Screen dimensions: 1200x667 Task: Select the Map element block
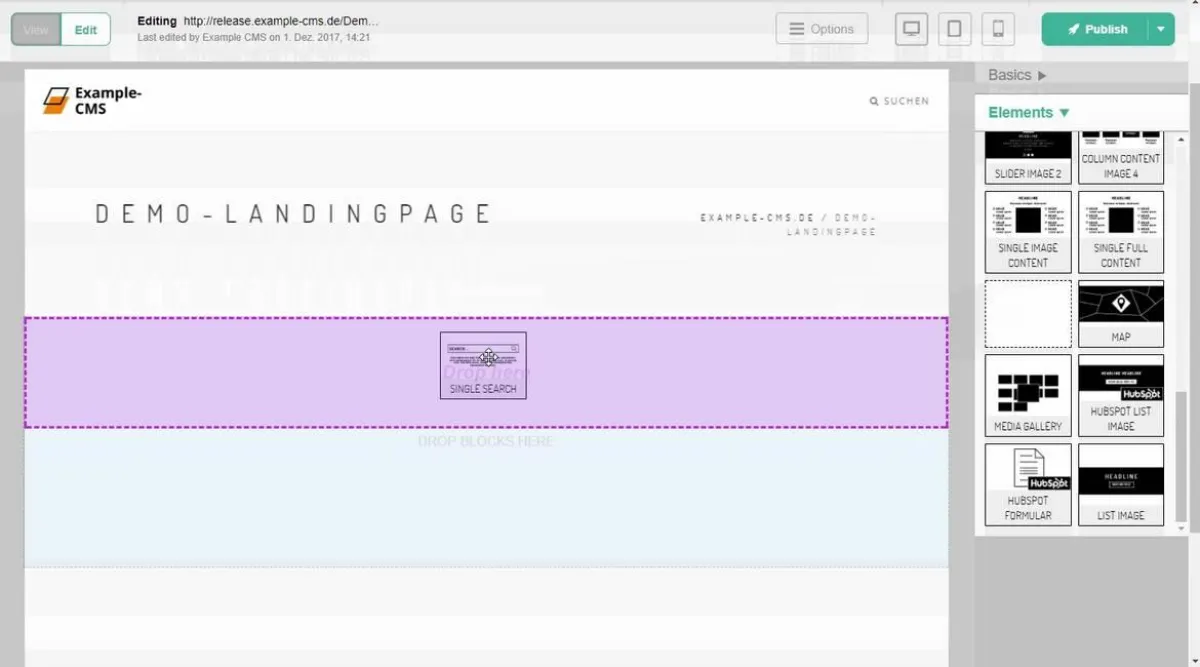(1120, 313)
